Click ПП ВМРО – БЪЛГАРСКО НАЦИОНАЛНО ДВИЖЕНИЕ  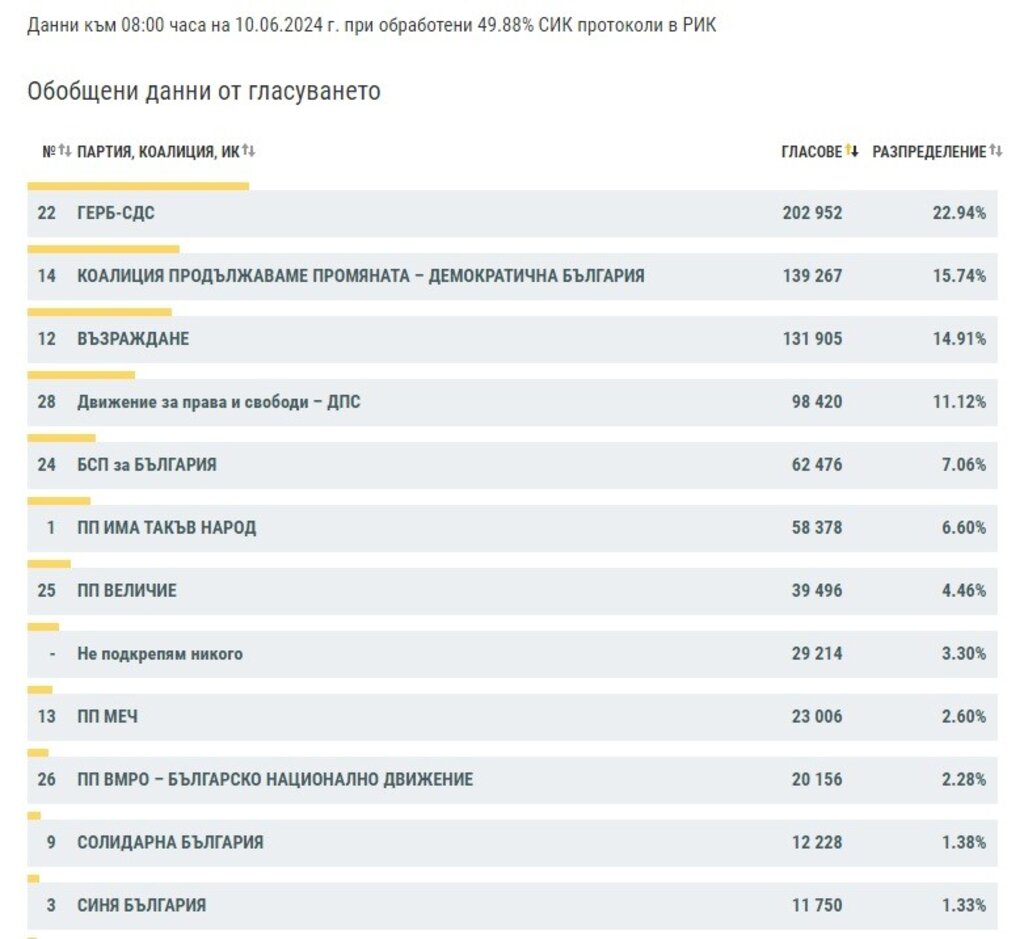[275, 780]
